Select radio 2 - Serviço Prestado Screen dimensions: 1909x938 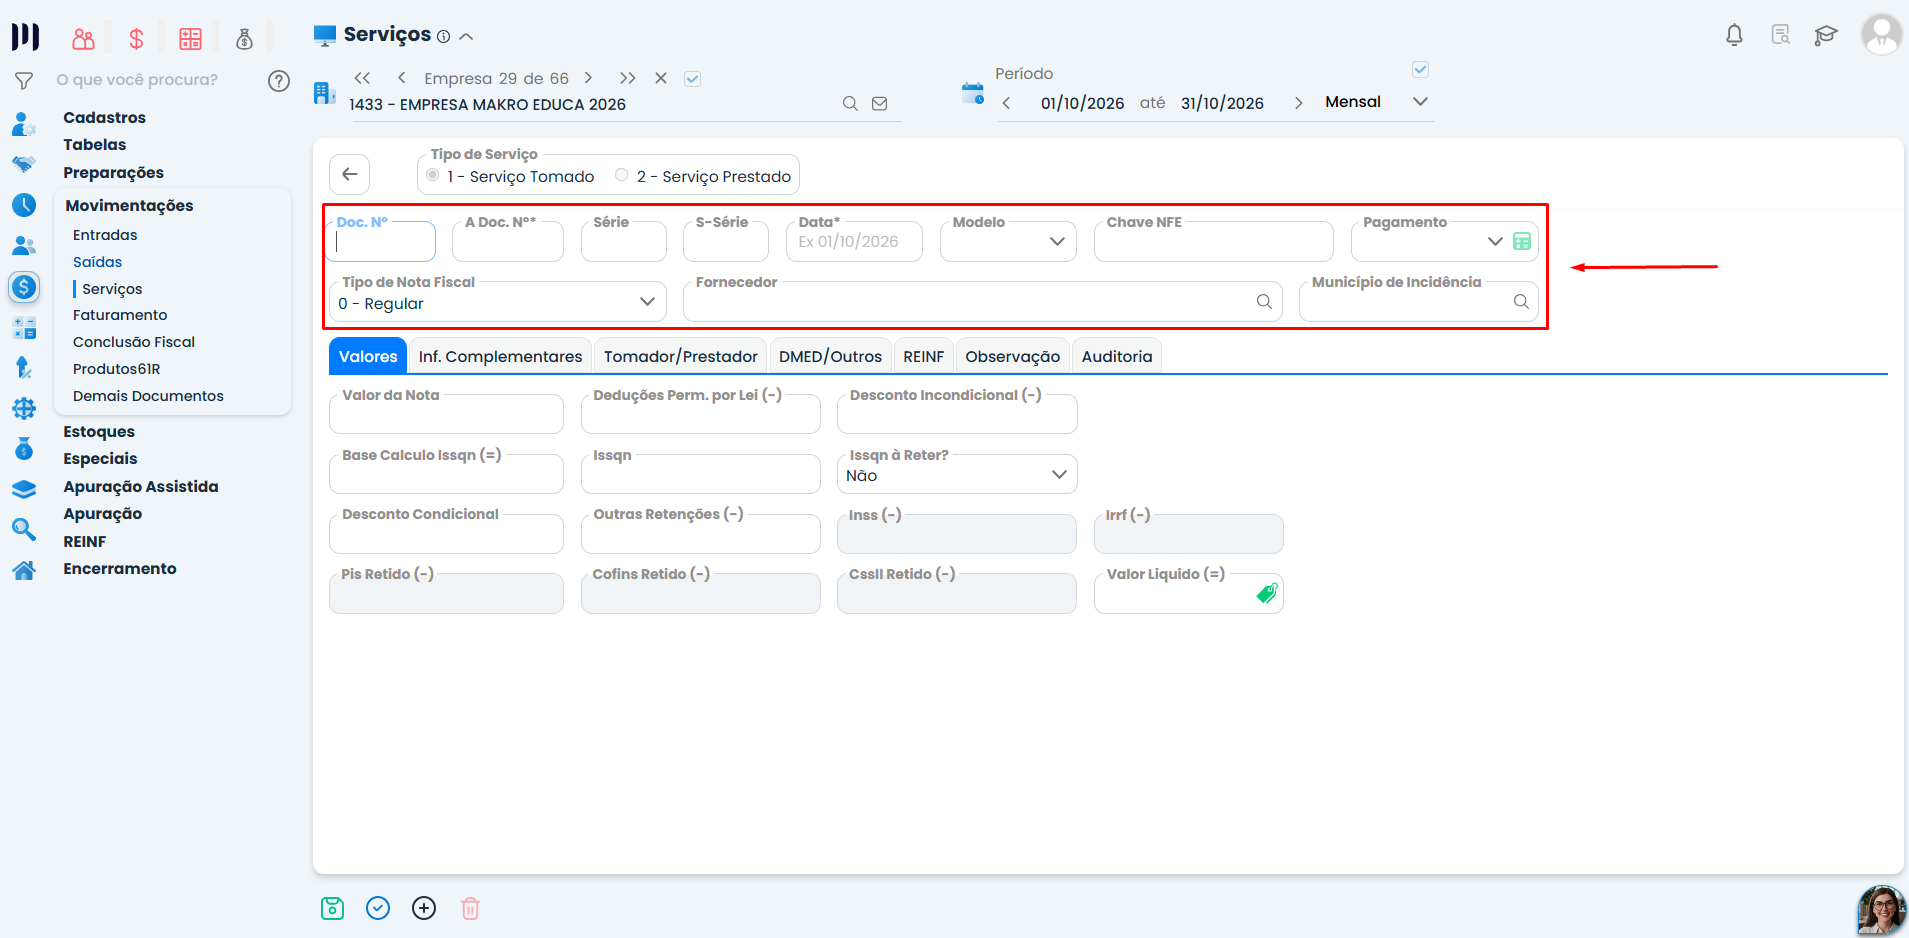pyautogui.click(x=622, y=175)
